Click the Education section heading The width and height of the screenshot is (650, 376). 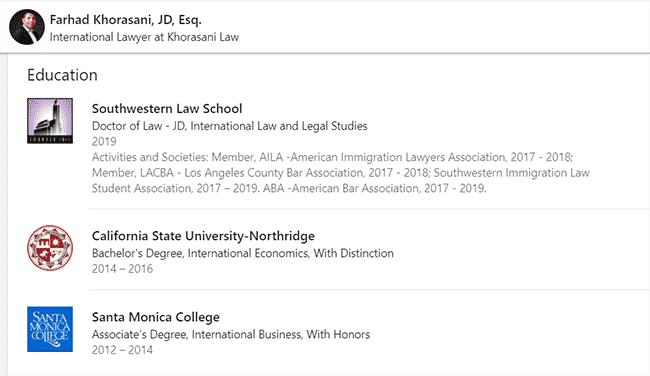62,75
